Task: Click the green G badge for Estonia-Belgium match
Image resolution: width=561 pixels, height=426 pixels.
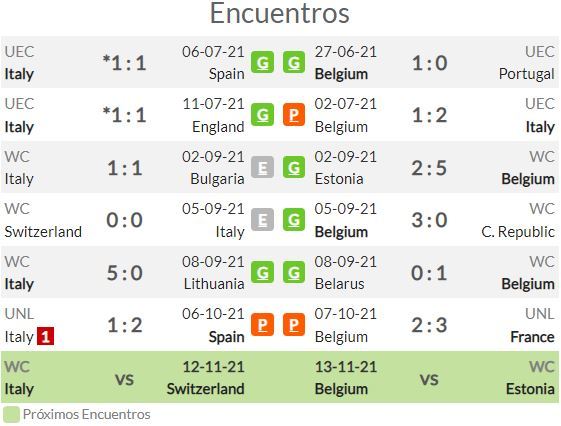Action: click(294, 167)
